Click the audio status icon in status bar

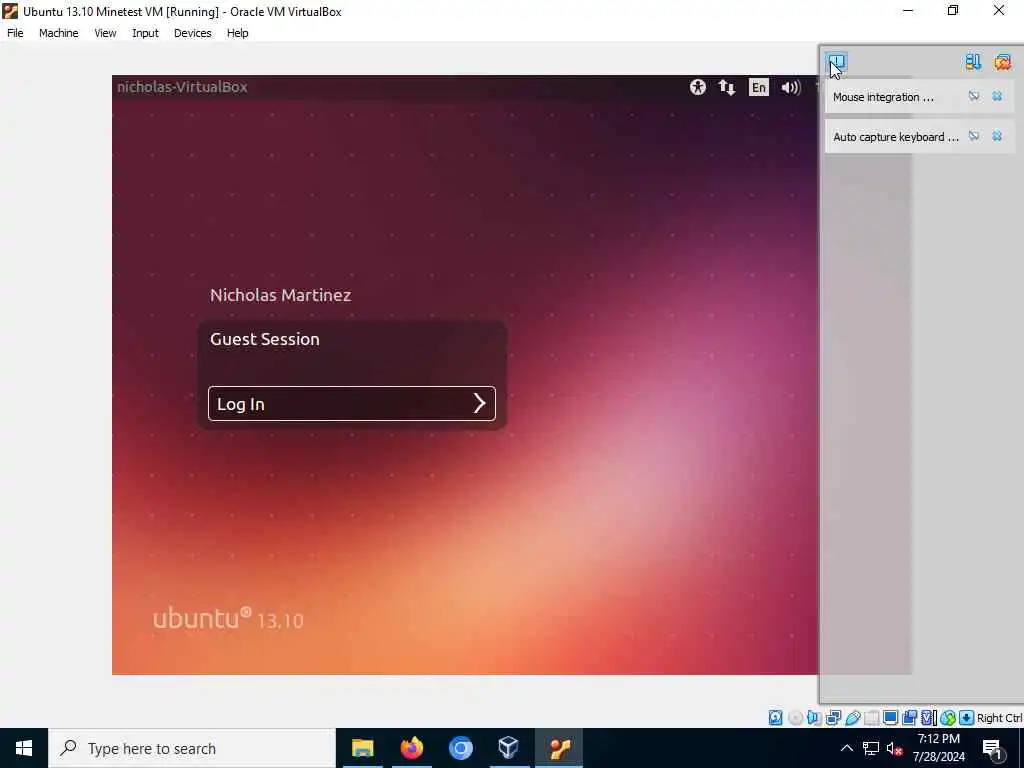click(x=814, y=718)
